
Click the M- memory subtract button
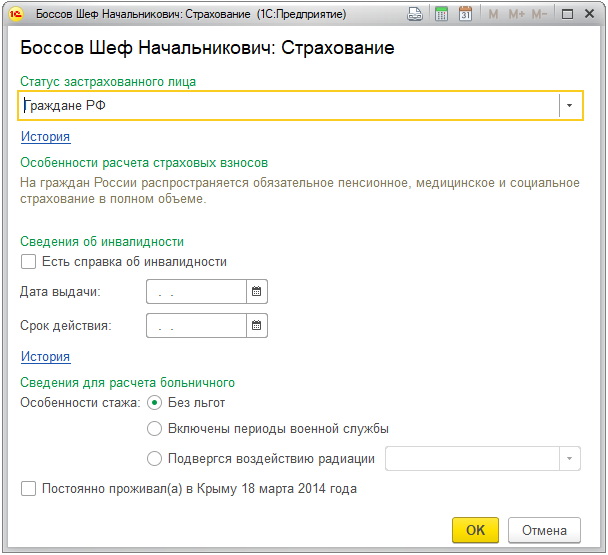539,14
